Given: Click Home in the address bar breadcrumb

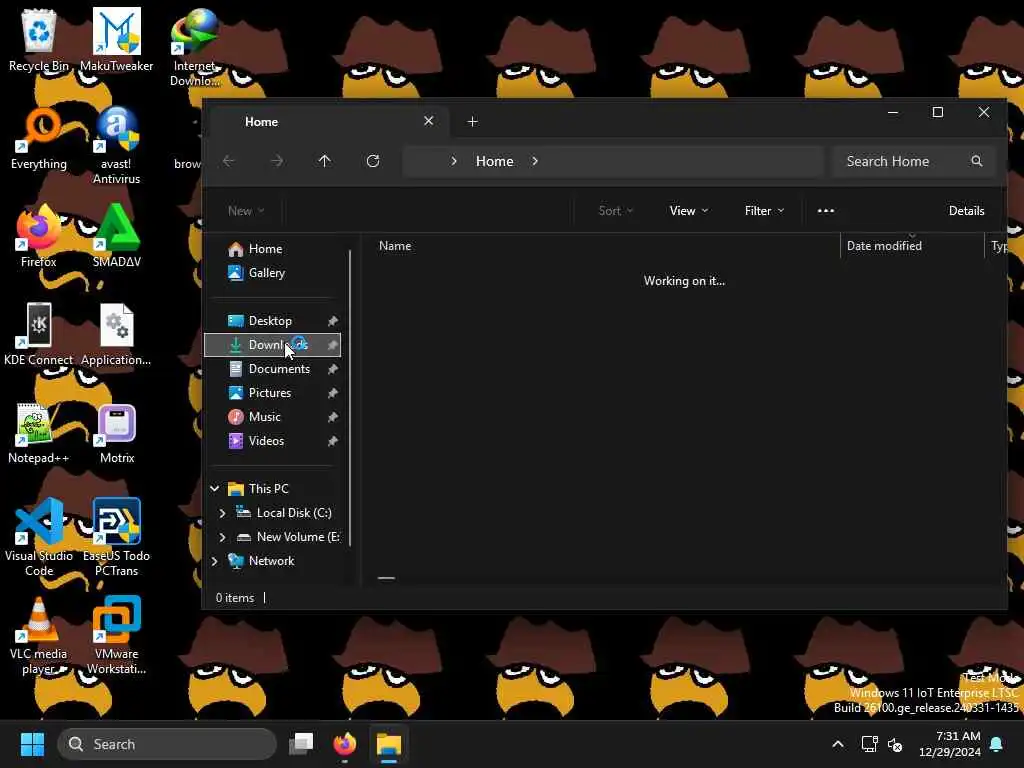Looking at the screenshot, I should pyautogui.click(x=494, y=161).
